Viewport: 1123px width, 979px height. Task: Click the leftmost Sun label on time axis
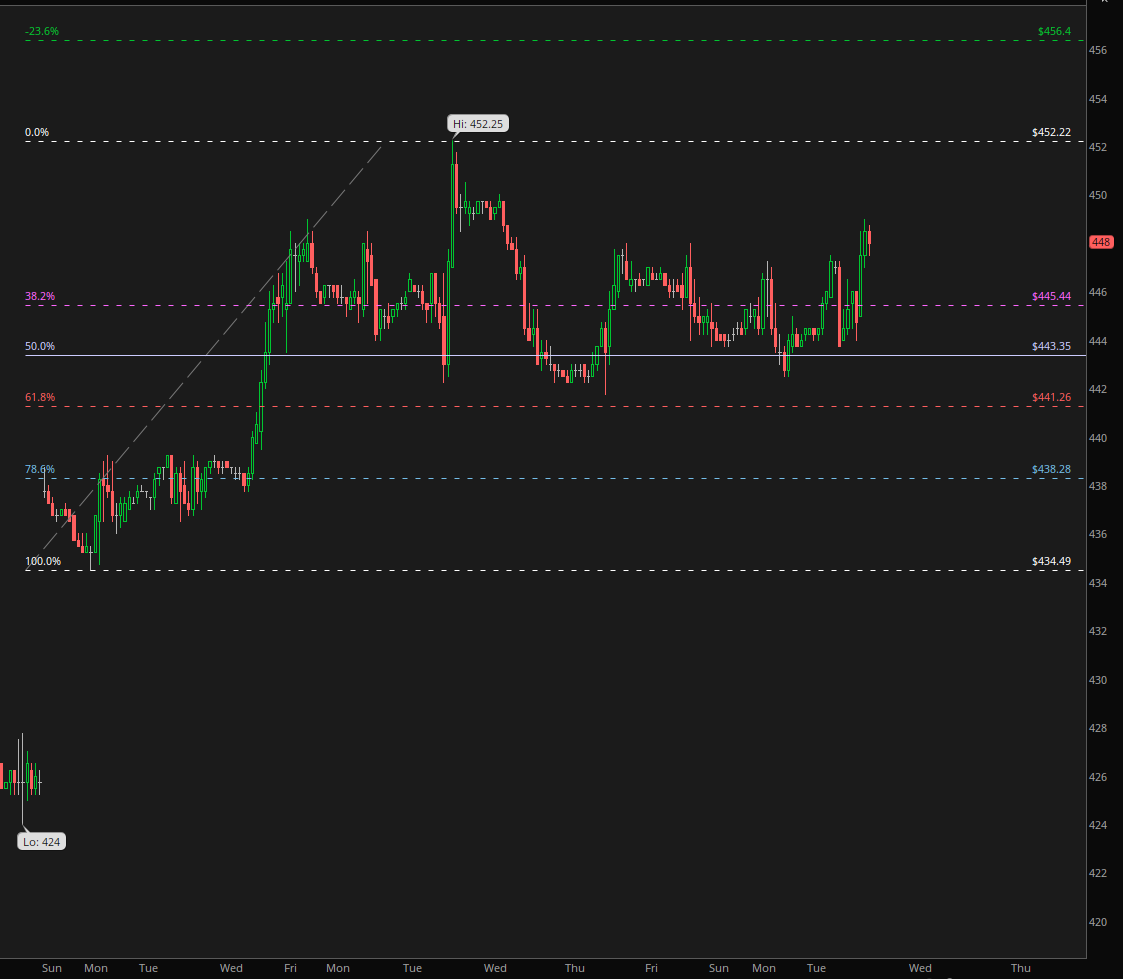click(52, 968)
